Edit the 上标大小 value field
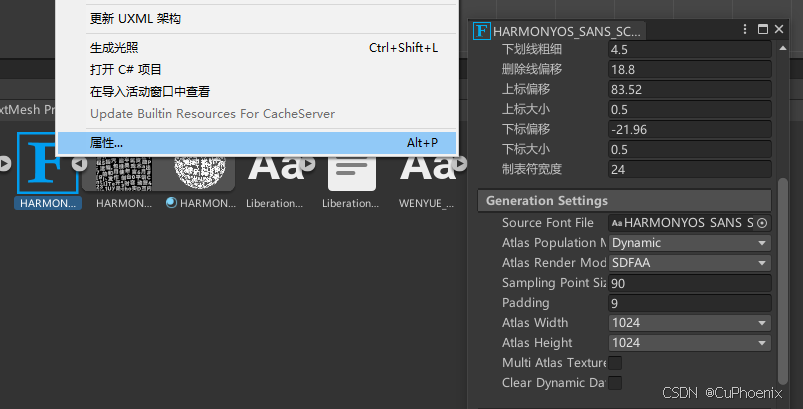The image size is (803, 409). click(x=690, y=110)
